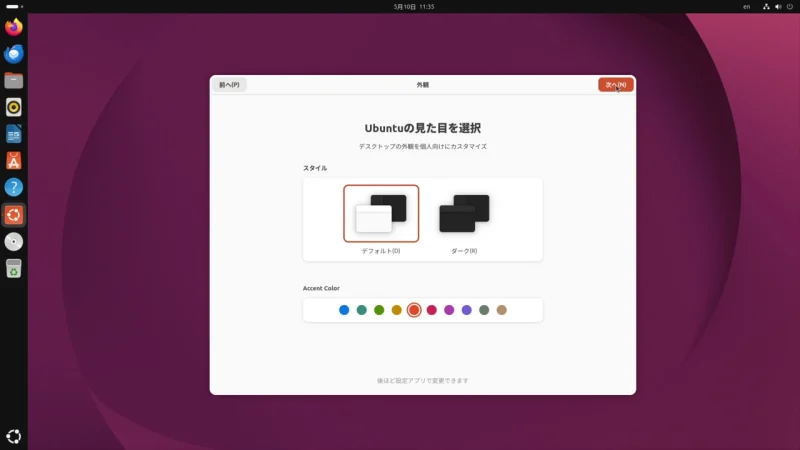Launch LibreOffice Writer from the dock
800x450 pixels.
[14, 134]
